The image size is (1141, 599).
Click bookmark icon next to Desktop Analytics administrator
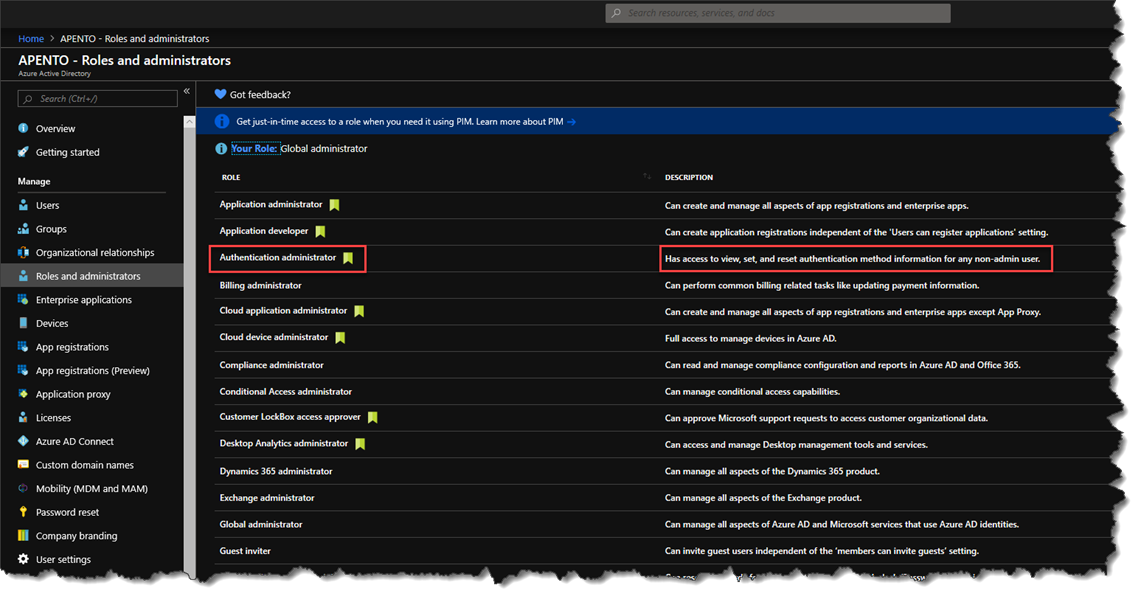click(360, 444)
